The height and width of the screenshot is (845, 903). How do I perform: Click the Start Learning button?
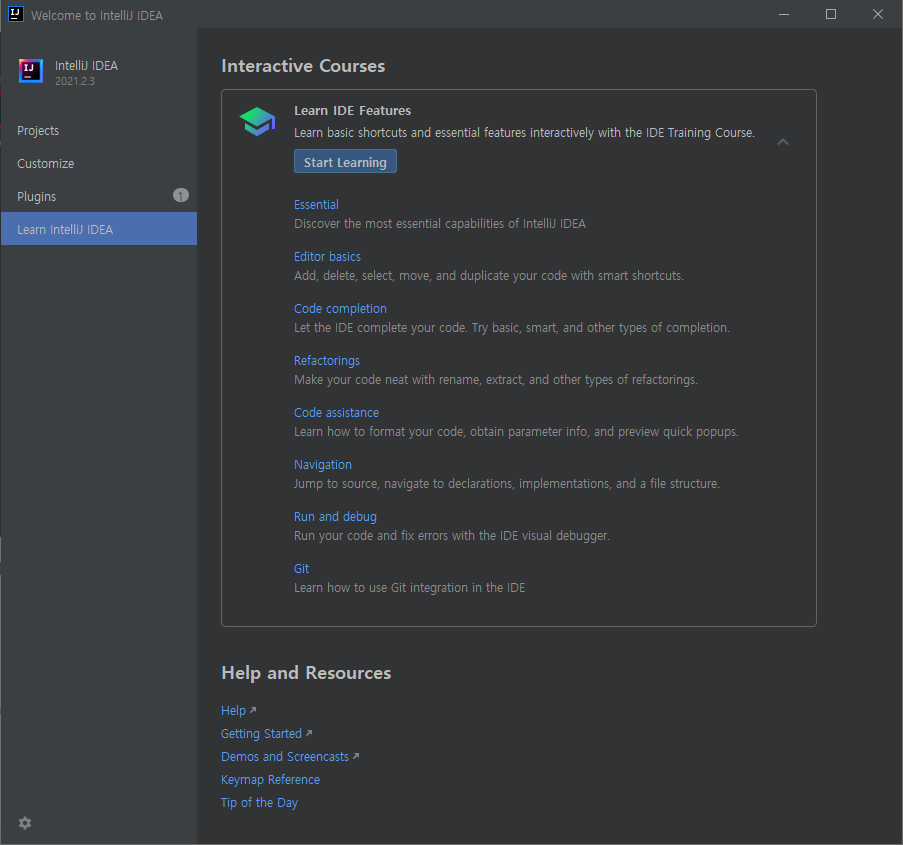(345, 162)
